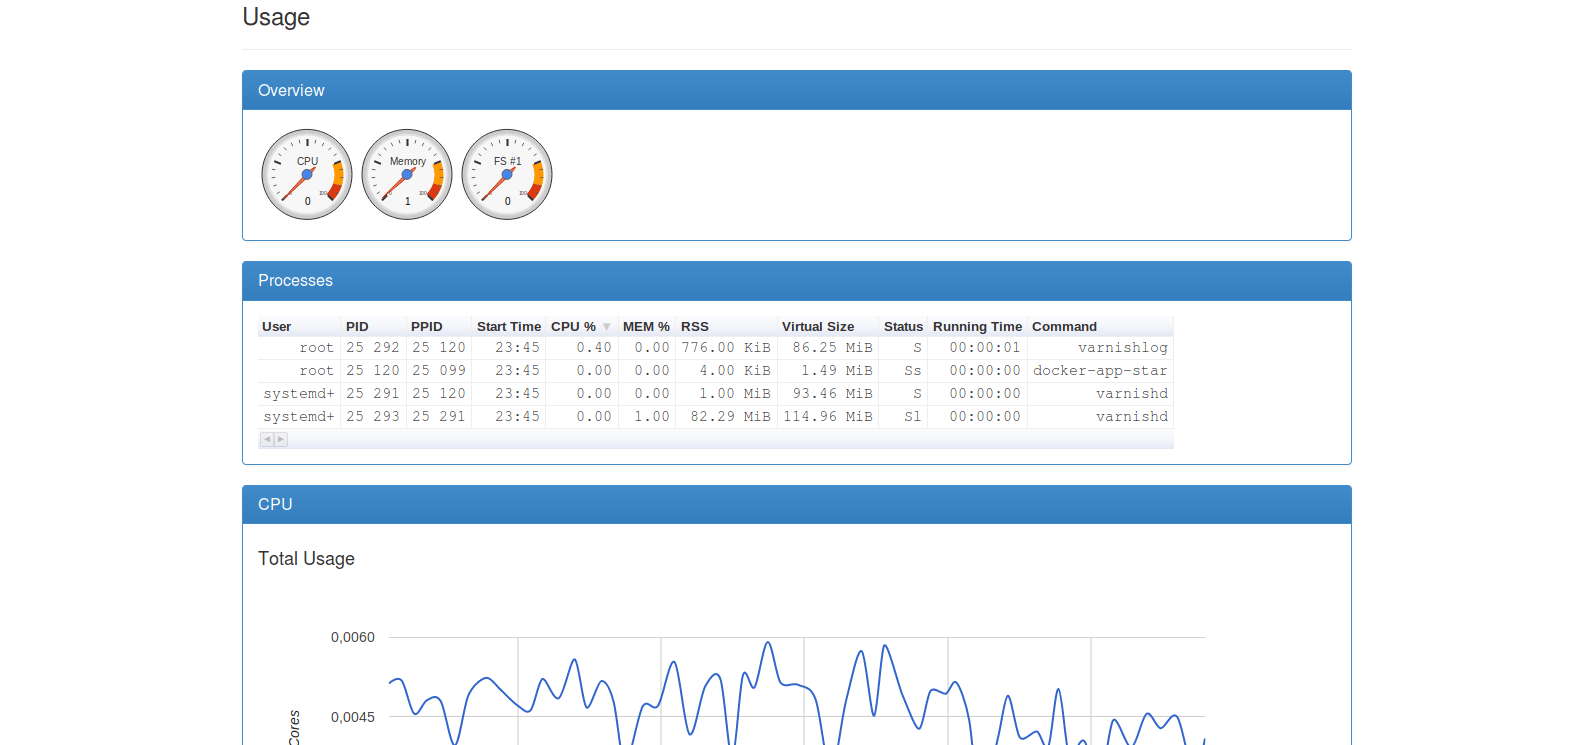Click the FS #1 gauge dial
Image resolution: width=1591 pixels, height=745 pixels.
pos(507,174)
